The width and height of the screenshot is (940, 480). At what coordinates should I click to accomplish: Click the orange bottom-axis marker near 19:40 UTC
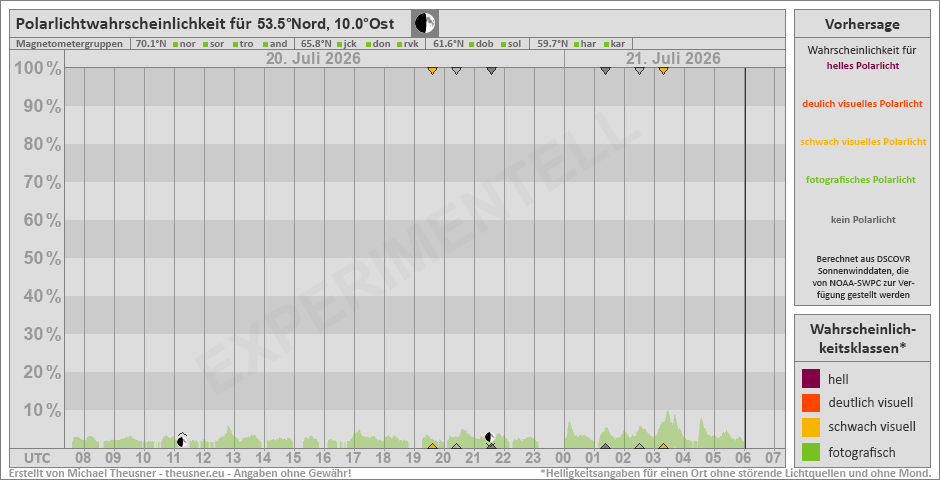tap(432, 446)
